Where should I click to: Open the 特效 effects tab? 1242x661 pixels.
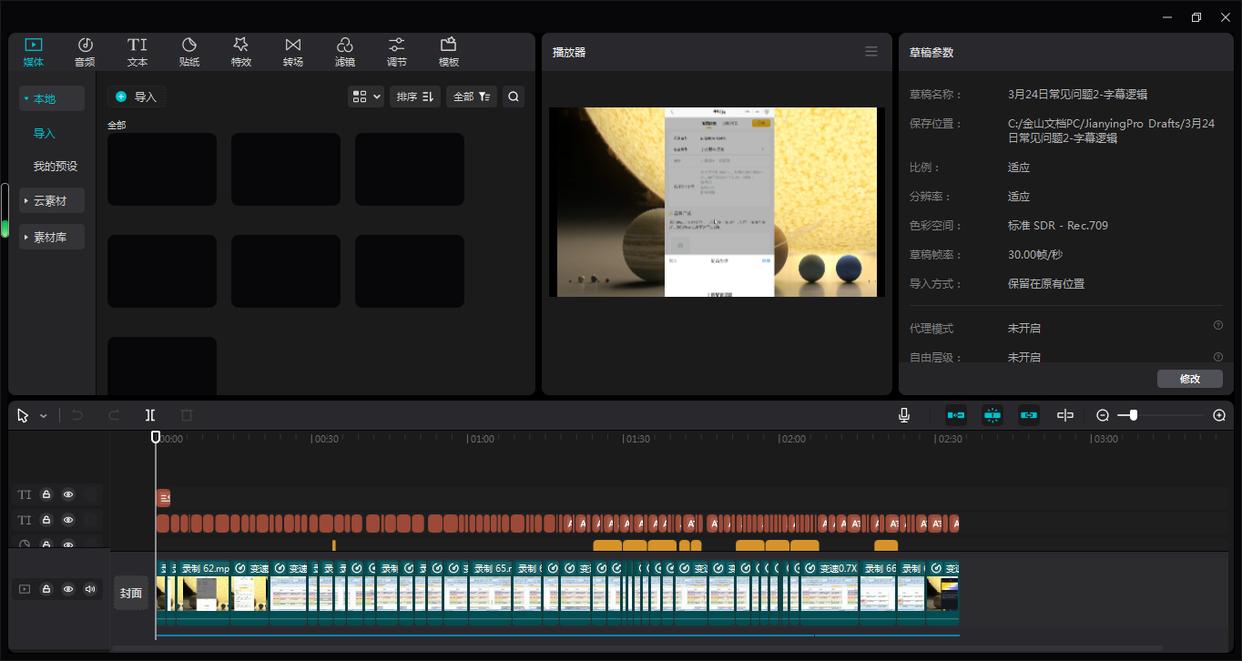coord(241,52)
